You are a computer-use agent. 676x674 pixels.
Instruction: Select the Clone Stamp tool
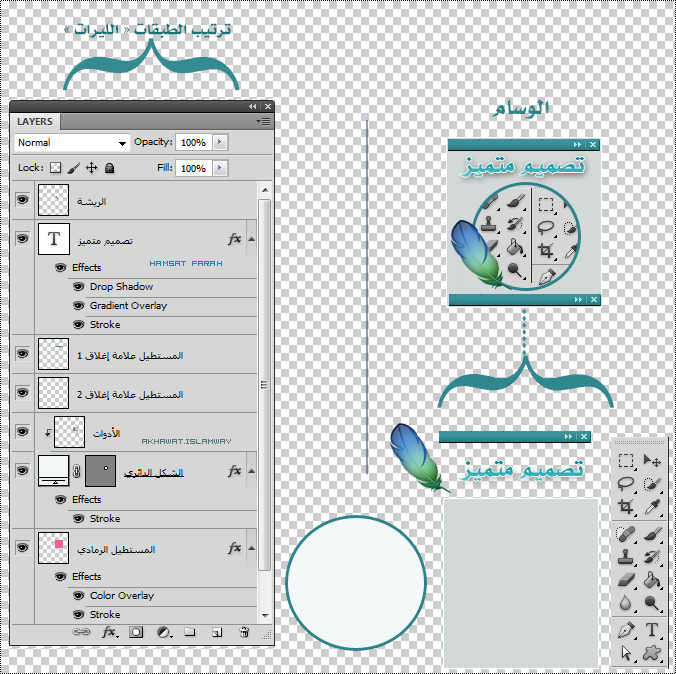[x=626, y=557]
